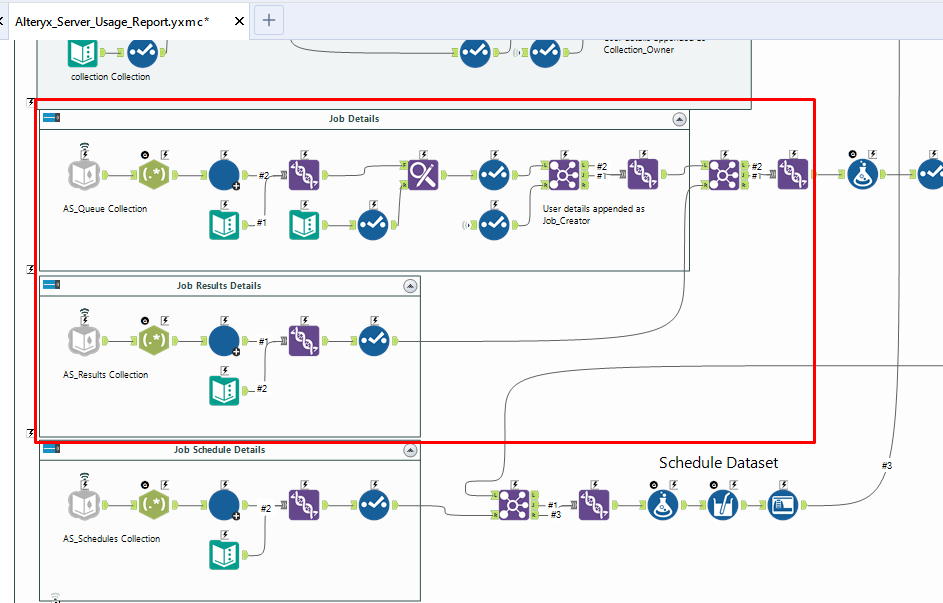Select the first Union tool in Job Details
The width and height of the screenshot is (943, 603).
[x=304, y=174]
